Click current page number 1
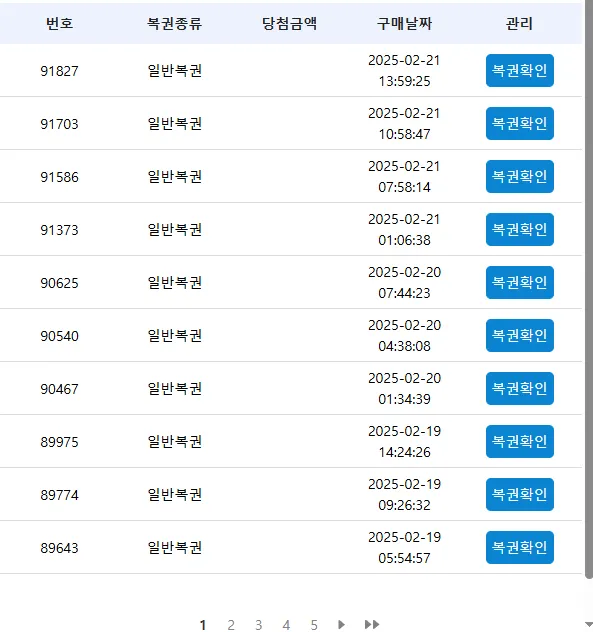This screenshot has width=593, height=632. pos(203,625)
